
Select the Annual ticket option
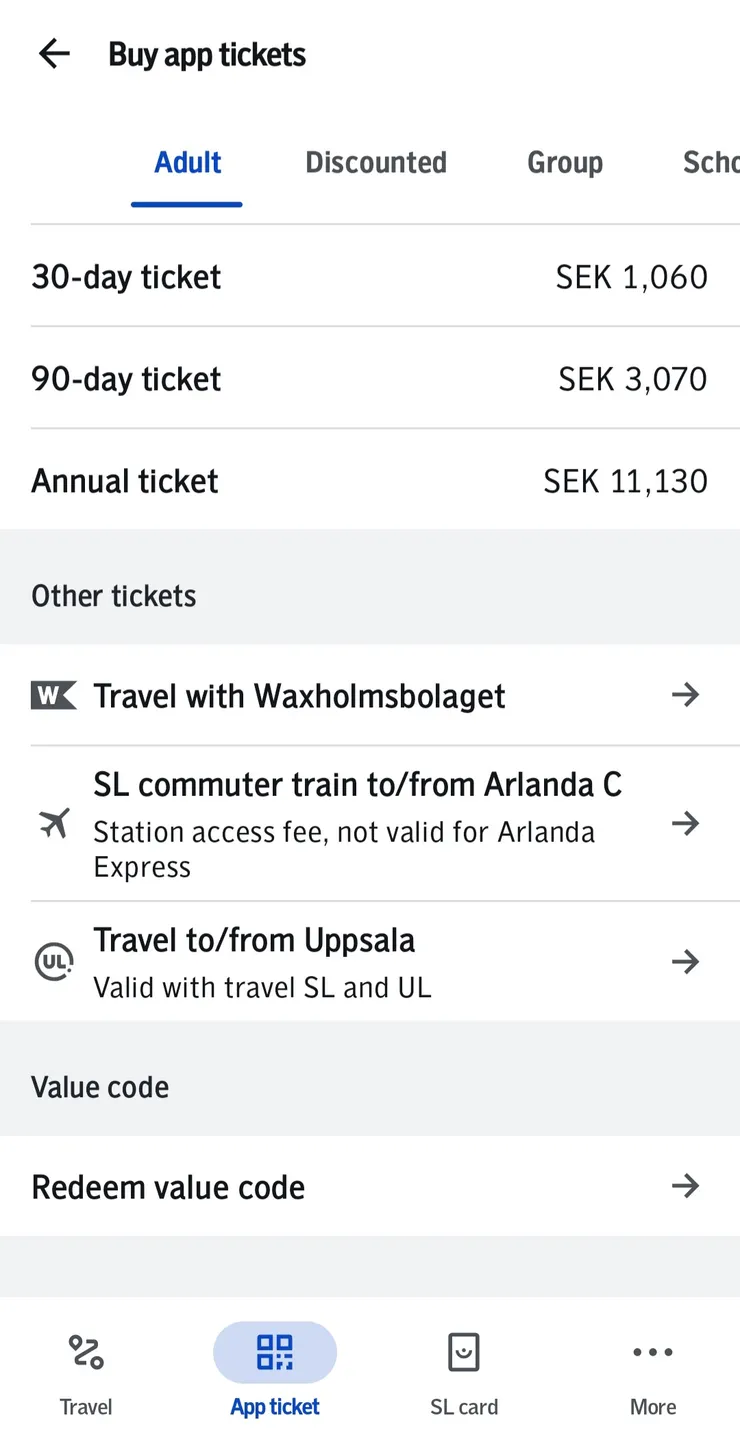pyautogui.click(x=370, y=481)
